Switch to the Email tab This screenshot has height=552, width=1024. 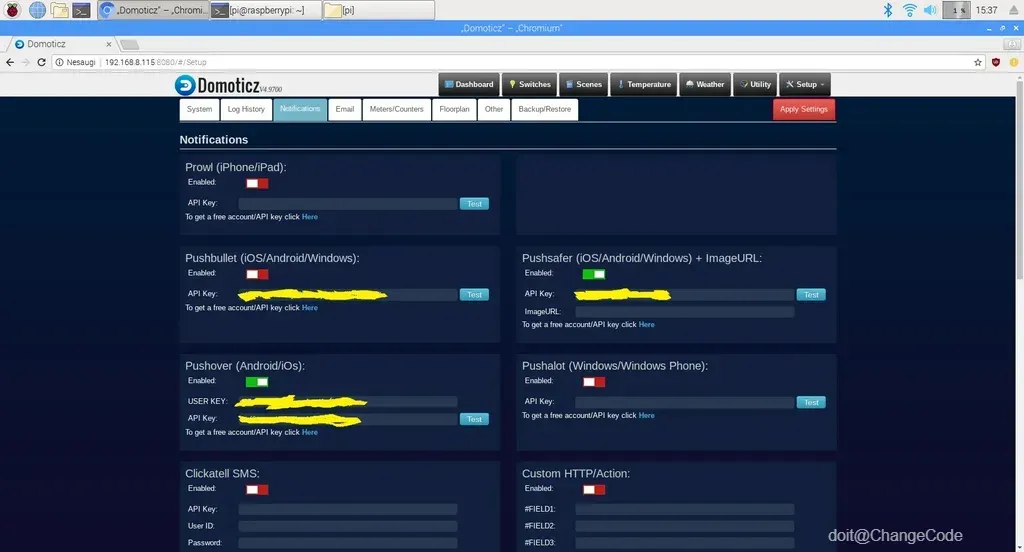(345, 110)
